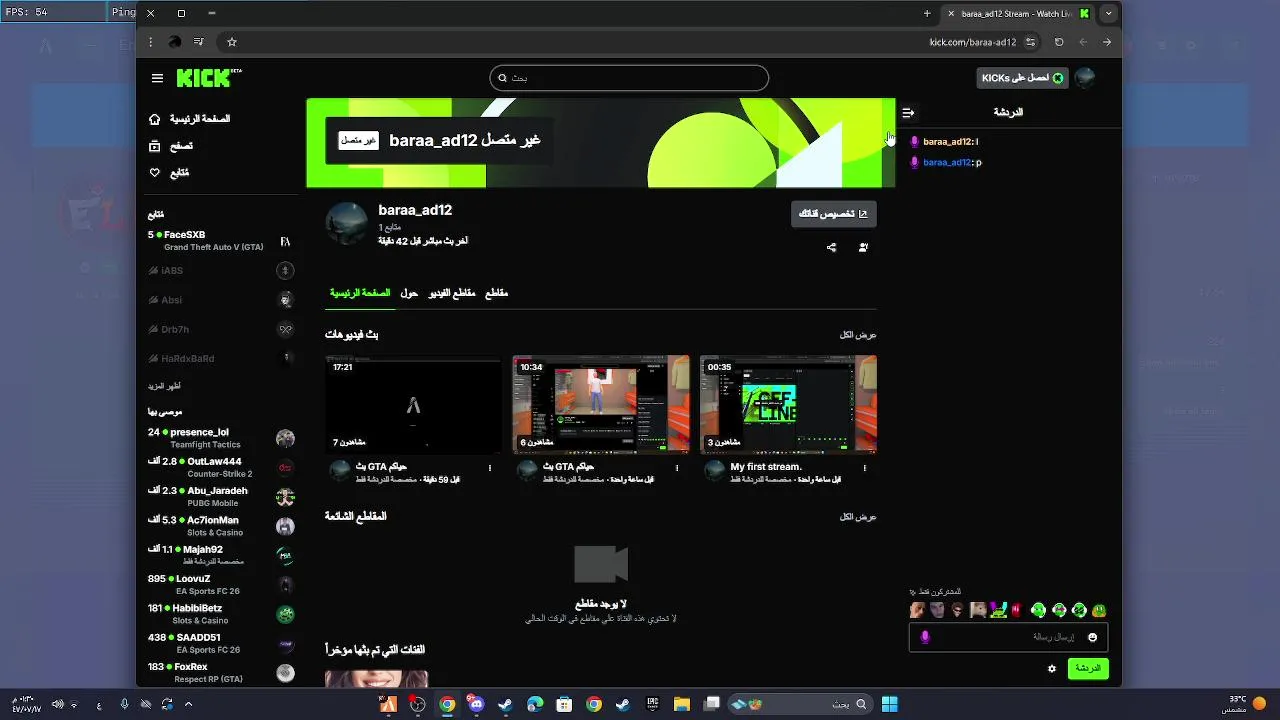
Task: Collapse the chat panel with arrow icon
Action: (x=908, y=113)
